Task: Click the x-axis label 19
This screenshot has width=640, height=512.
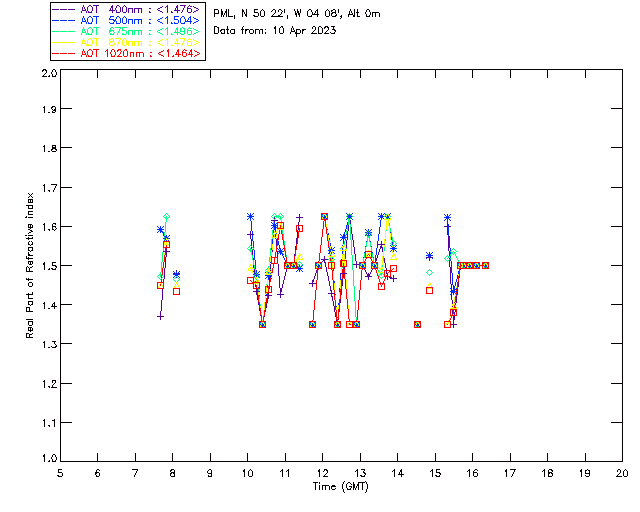Action: (585, 473)
